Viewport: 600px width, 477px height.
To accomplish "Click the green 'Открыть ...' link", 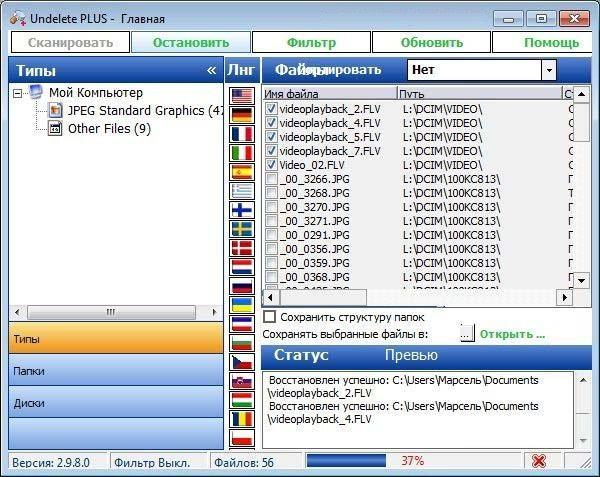I will point(512,334).
